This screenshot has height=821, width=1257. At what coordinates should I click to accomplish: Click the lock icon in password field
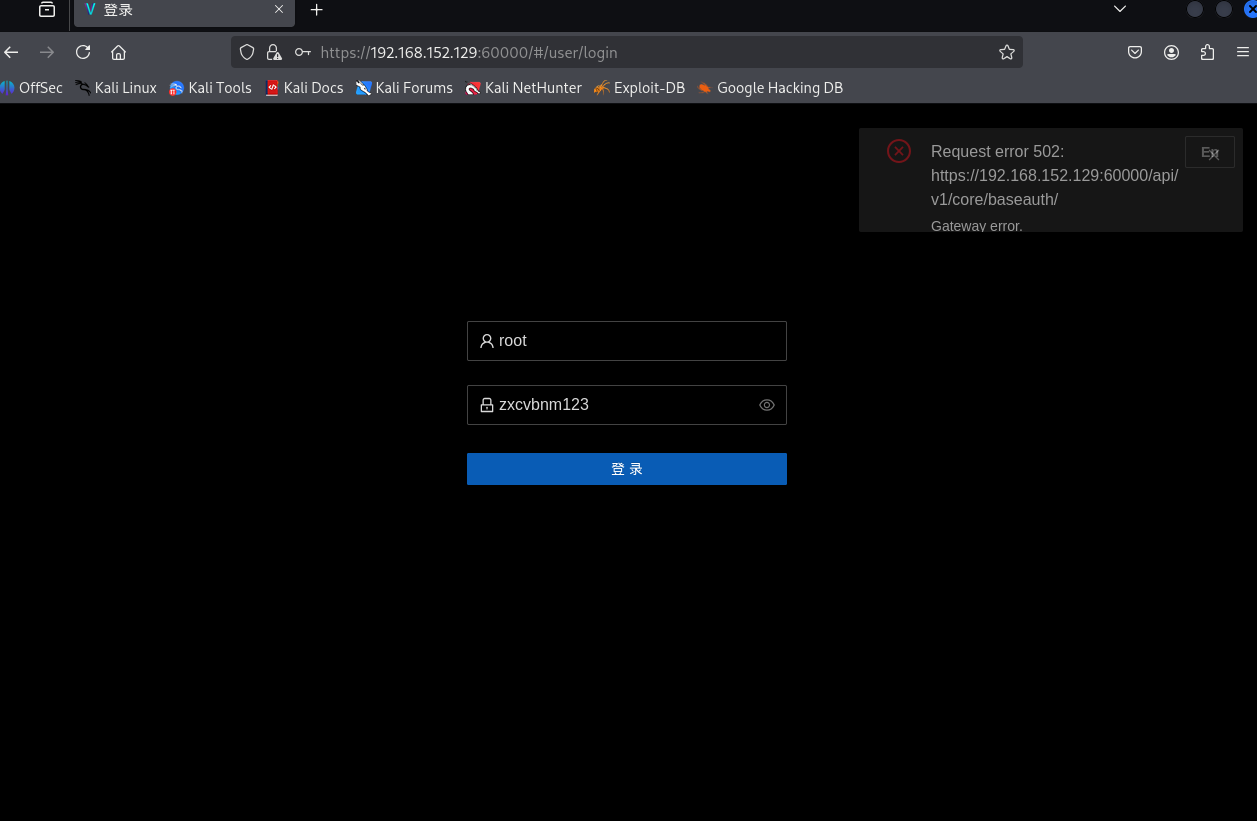487,405
